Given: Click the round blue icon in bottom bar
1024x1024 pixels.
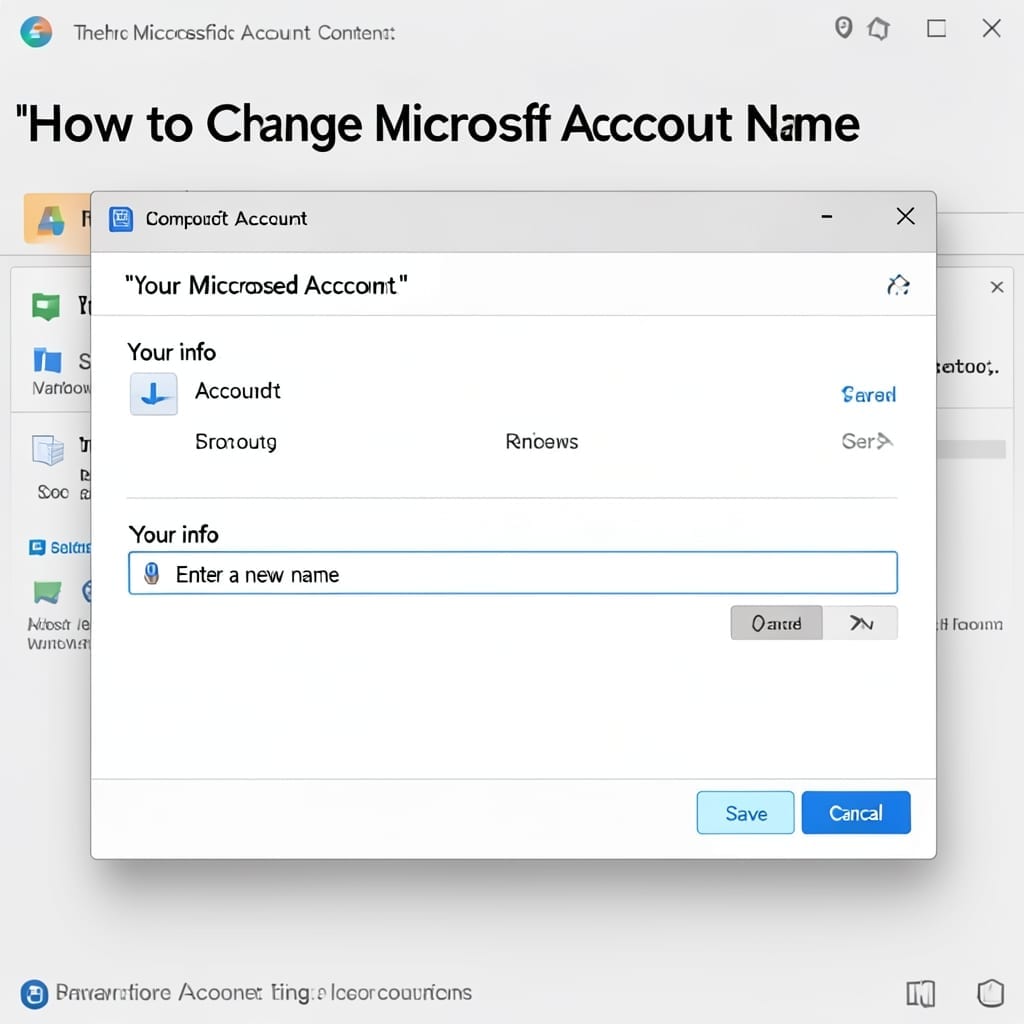Looking at the screenshot, I should [34, 994].
